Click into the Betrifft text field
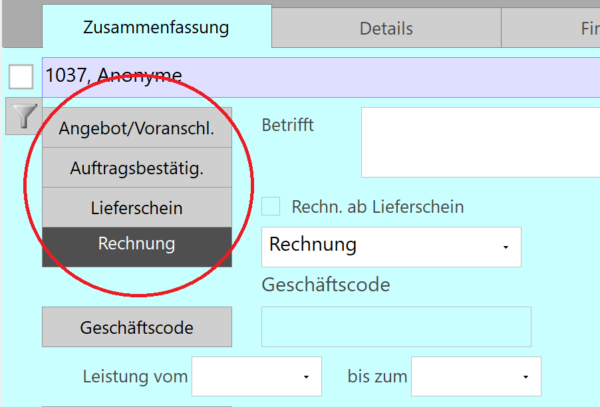 click(481, 142)
